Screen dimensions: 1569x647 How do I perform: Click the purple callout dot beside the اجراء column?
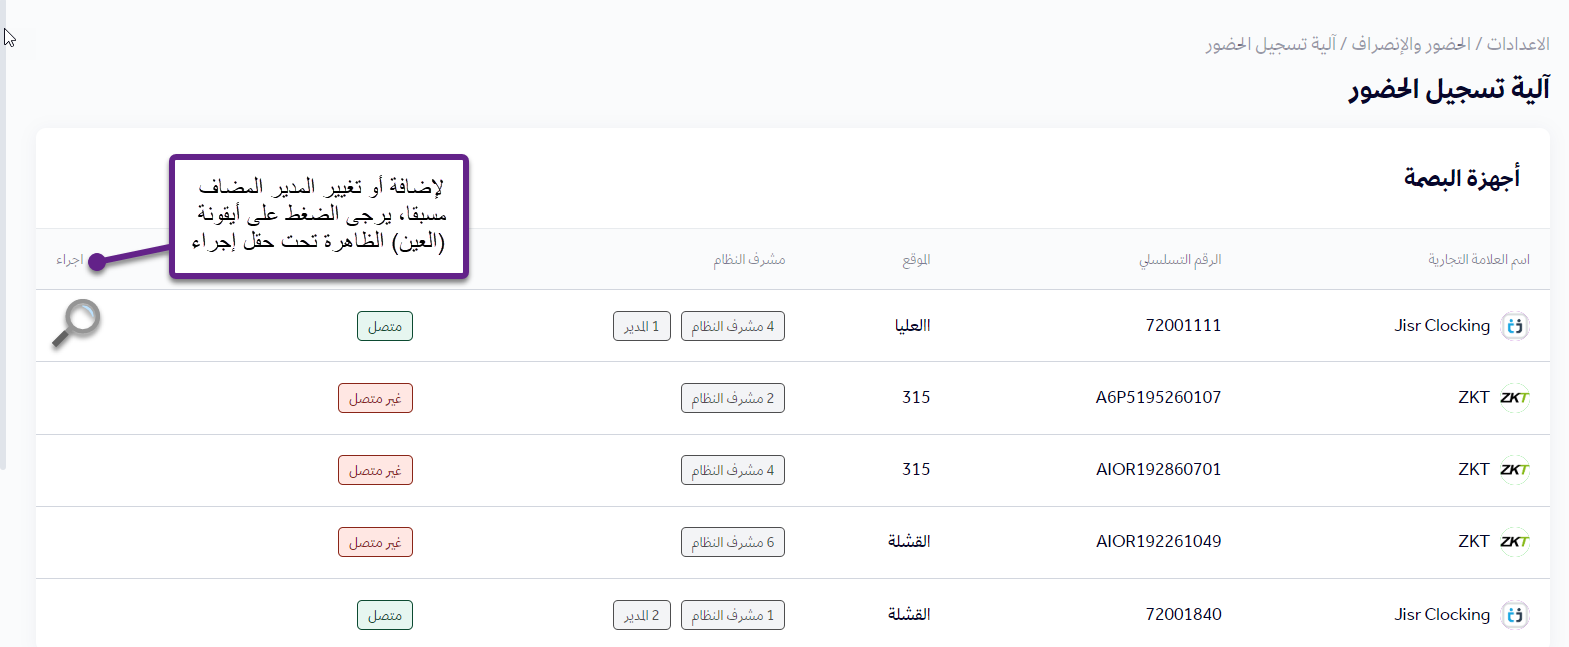(97, 262)
